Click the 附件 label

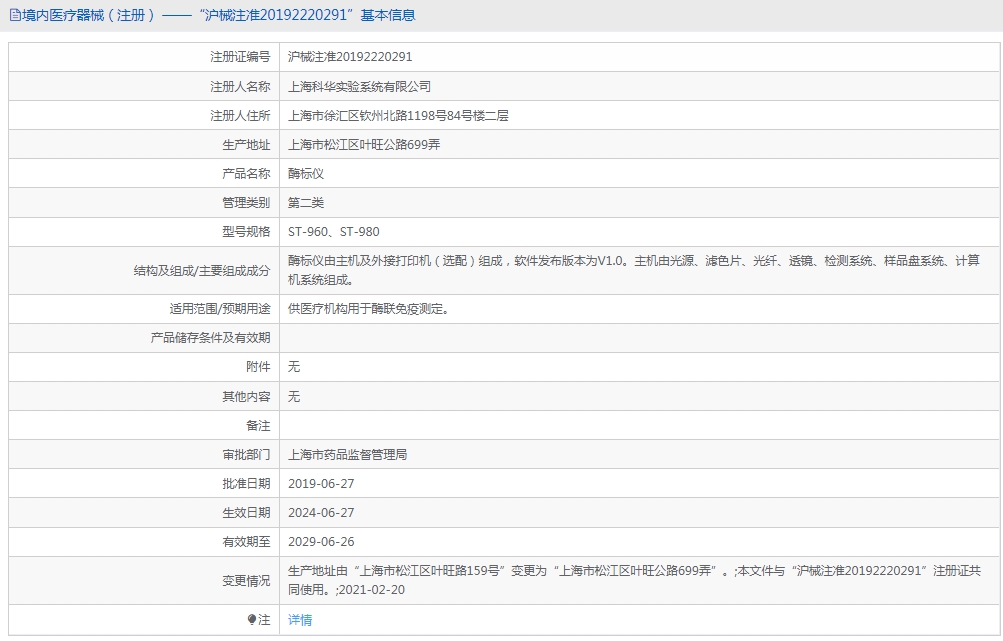pos(258,367)
